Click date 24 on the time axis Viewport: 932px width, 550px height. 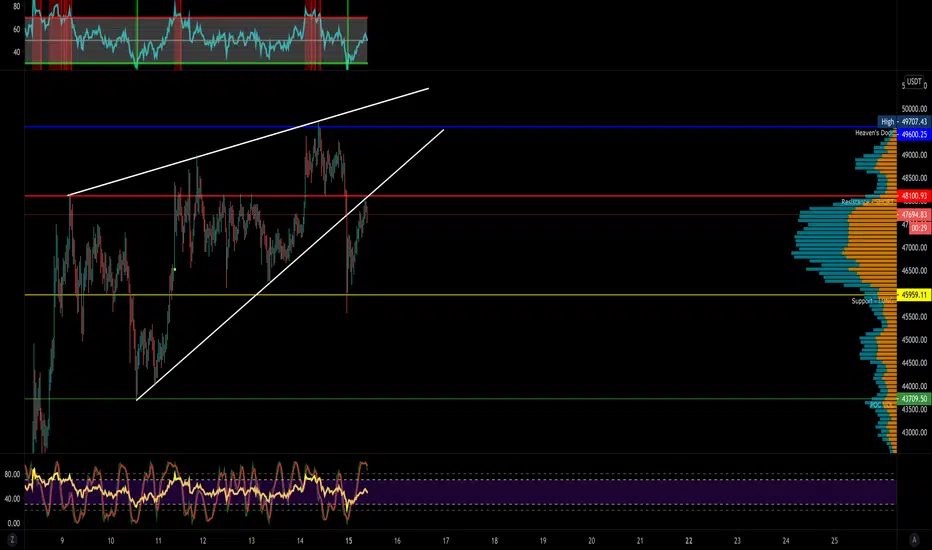point(786,540)
